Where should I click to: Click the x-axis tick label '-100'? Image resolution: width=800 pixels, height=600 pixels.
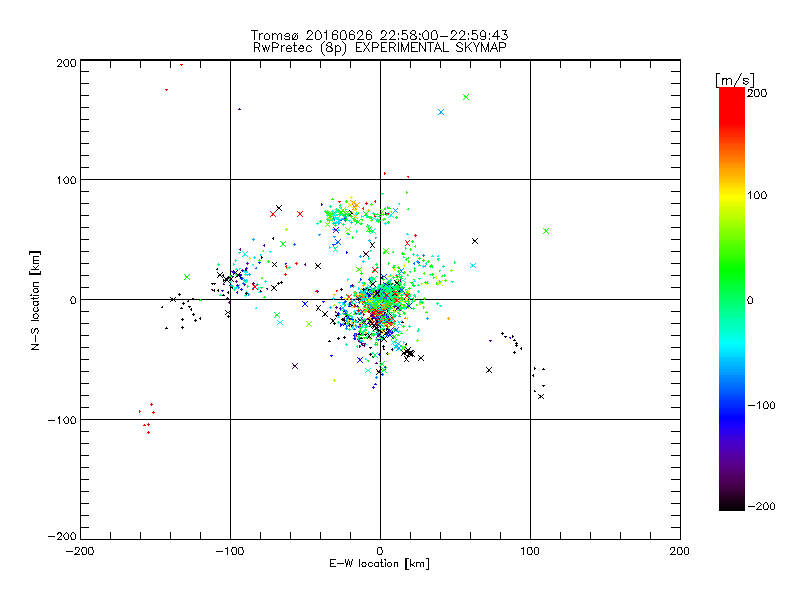(x=230, y=551)
